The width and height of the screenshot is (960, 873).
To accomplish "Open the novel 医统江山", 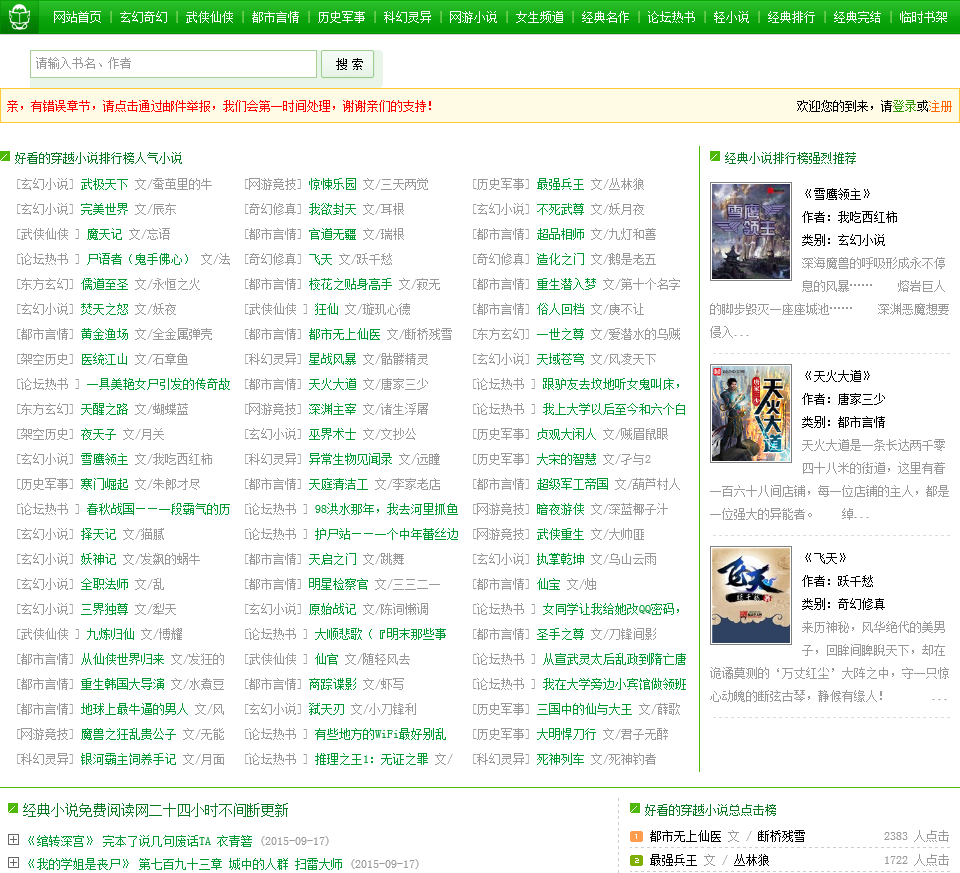I will click(104, 359).
